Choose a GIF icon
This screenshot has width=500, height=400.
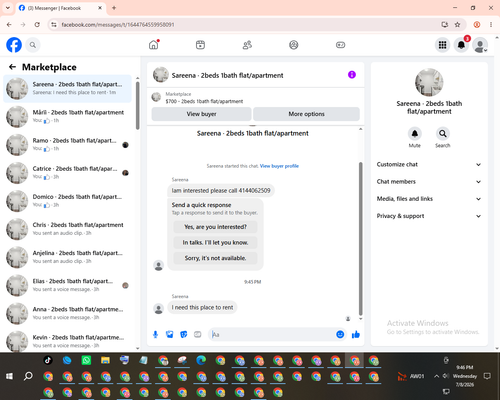tap(198, 334)
